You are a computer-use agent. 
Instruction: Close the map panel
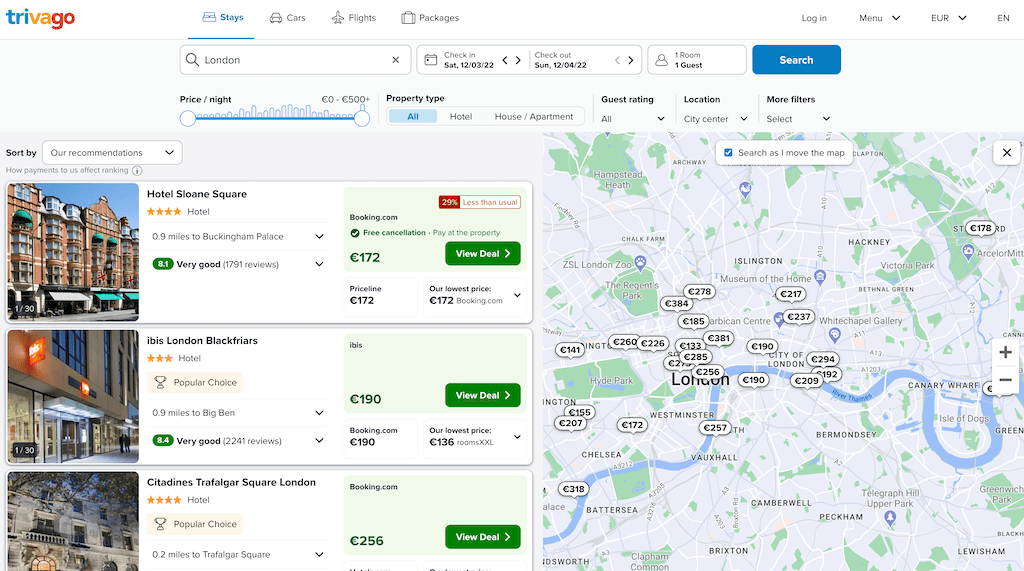[1006, 152]
